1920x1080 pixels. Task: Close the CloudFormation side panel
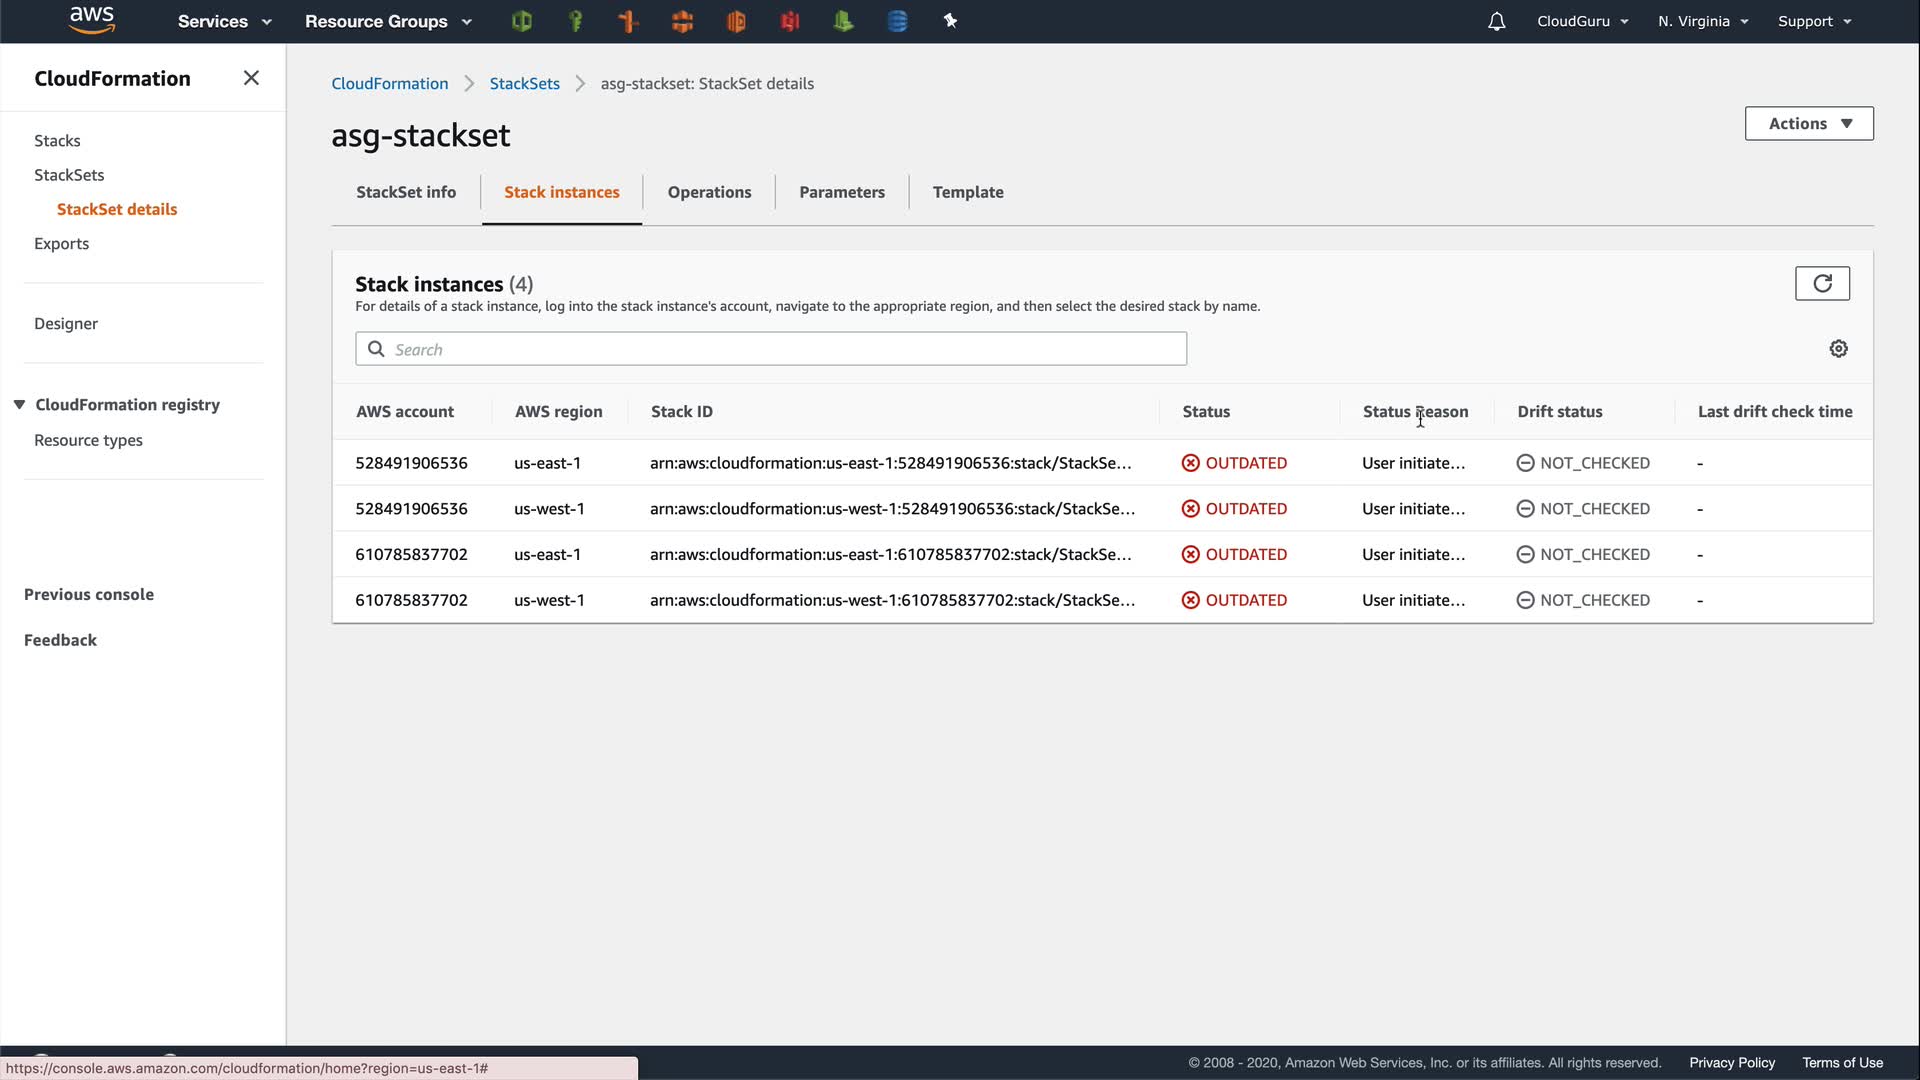[251, 78]
